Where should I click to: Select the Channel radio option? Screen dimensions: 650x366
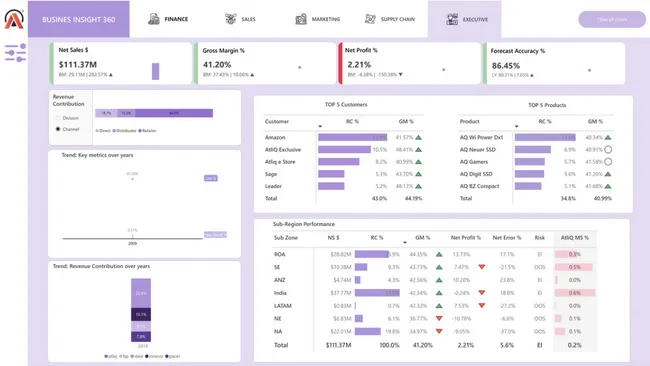(58, 129)
